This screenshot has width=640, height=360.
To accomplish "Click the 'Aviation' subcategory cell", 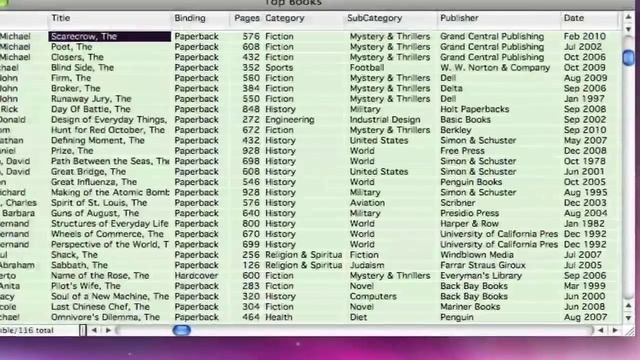I will click(x=367, y=203).
